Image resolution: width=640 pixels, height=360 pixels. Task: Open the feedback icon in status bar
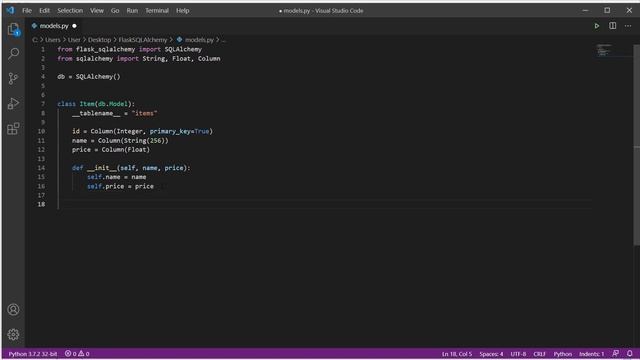click(x=616, y=353)
